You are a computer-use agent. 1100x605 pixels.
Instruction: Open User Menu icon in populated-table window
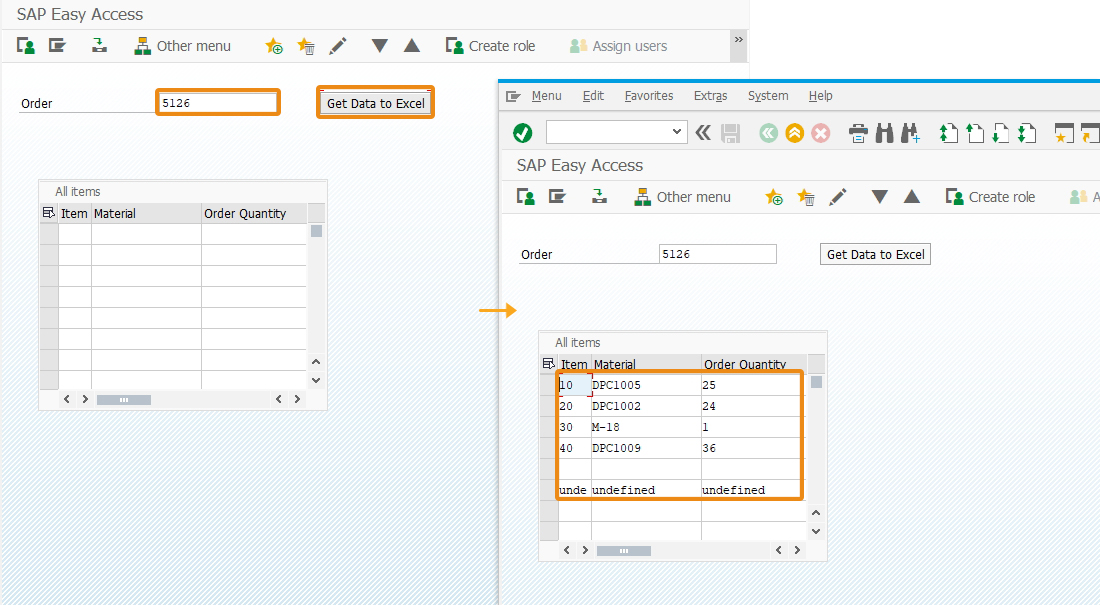coord(525,197)
